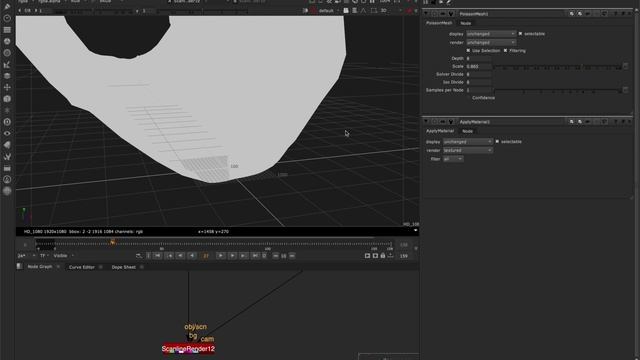Open the Color nodes wheel icon
Viewport: 640px width, 360px height.
click(7, 41)
